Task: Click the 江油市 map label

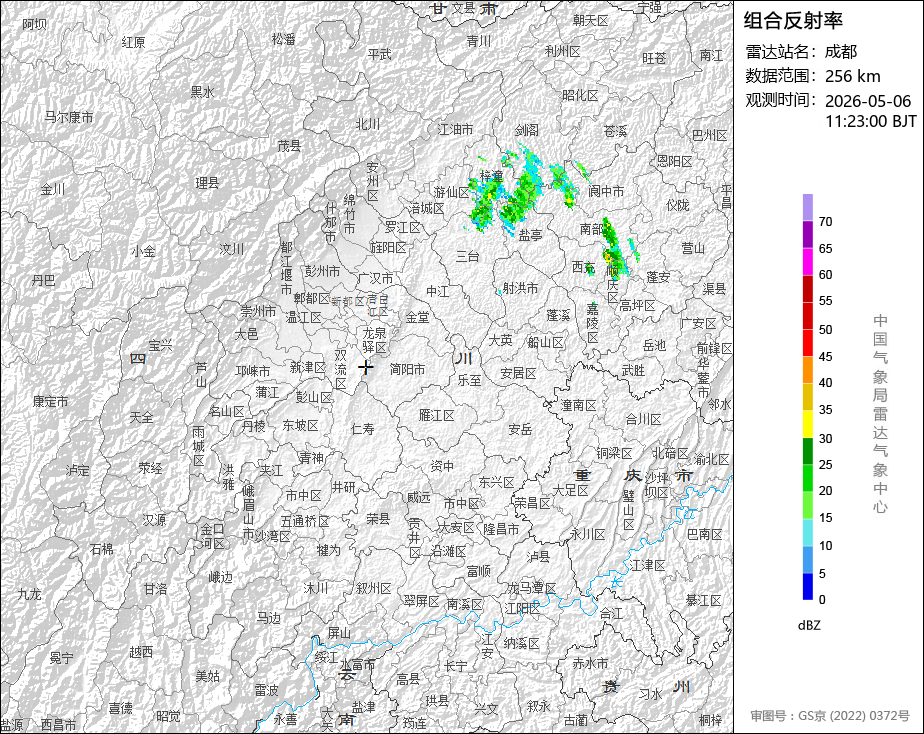Action: click(455, 129)
